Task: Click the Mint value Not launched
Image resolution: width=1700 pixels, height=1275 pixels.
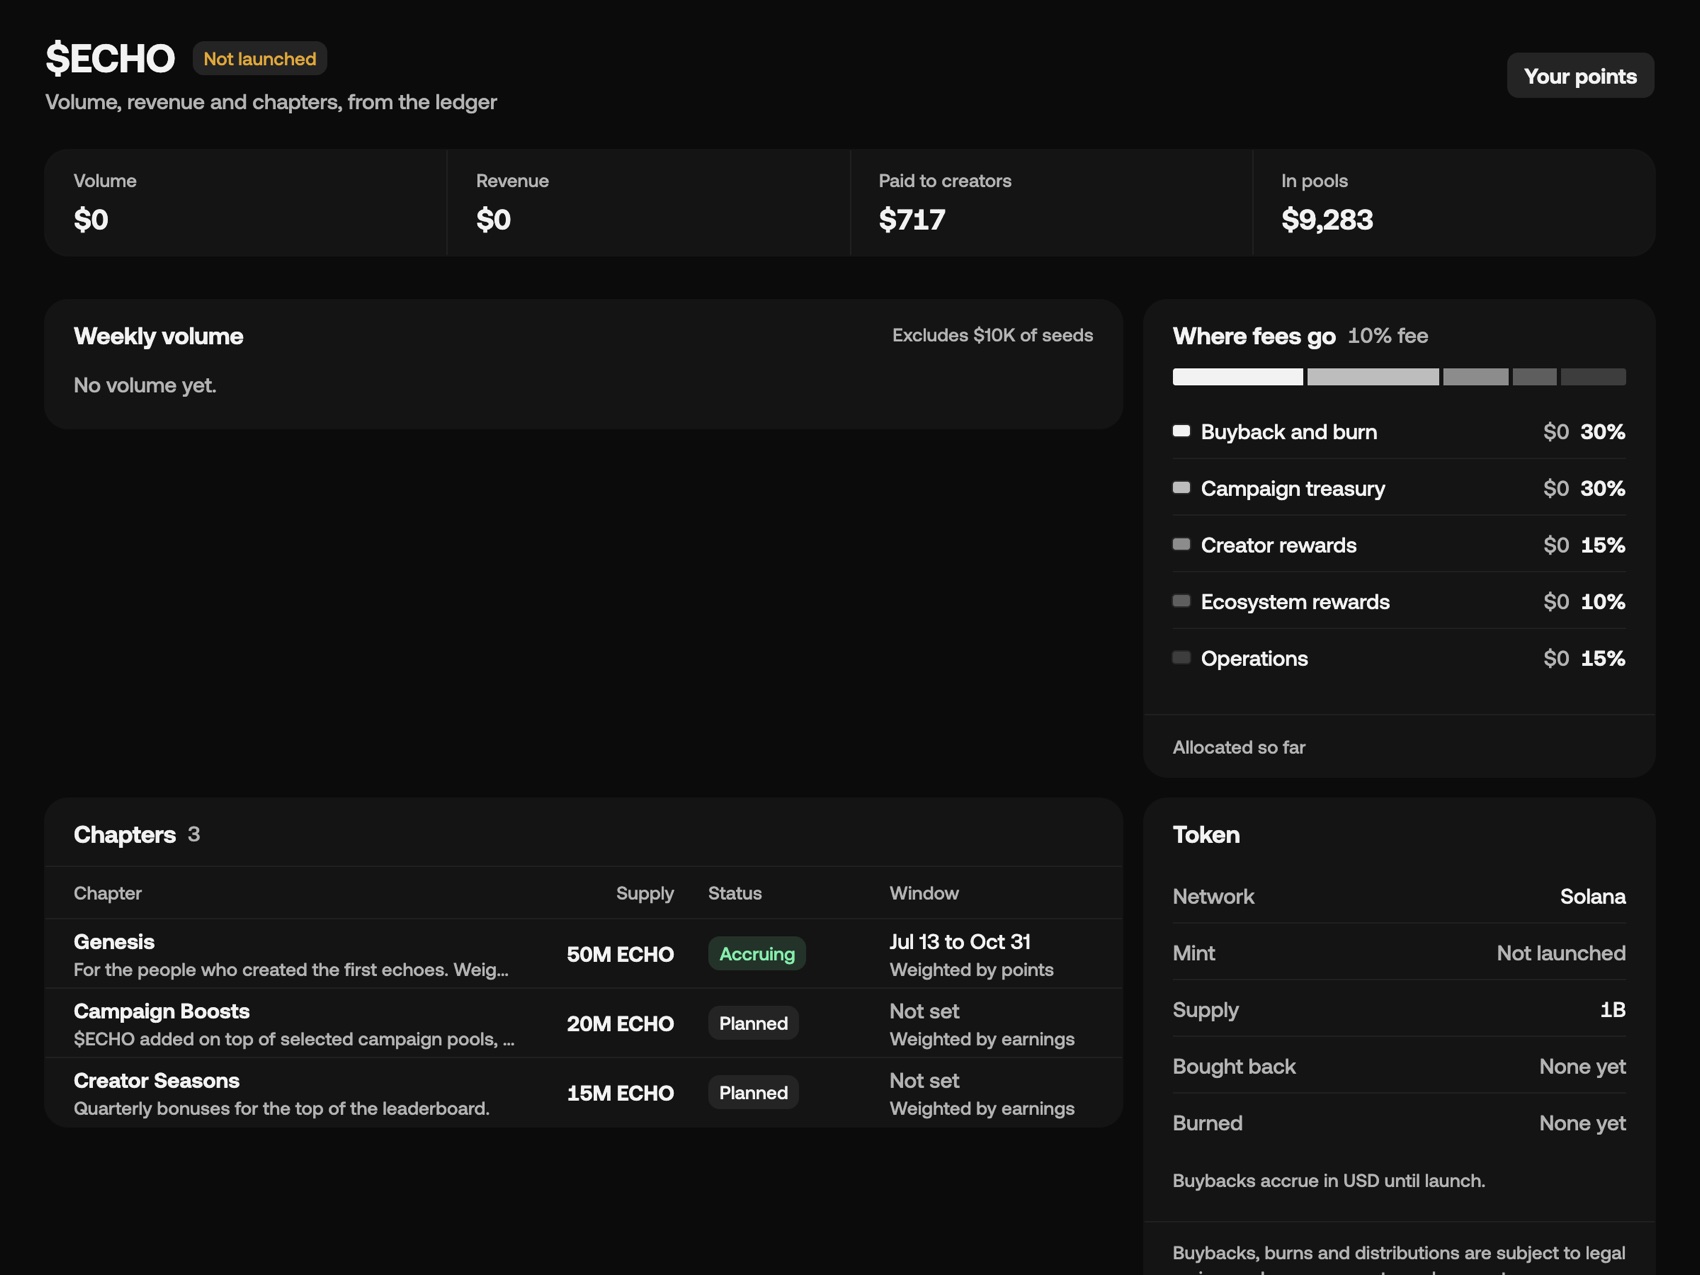Action: (x=1561, y=953)
